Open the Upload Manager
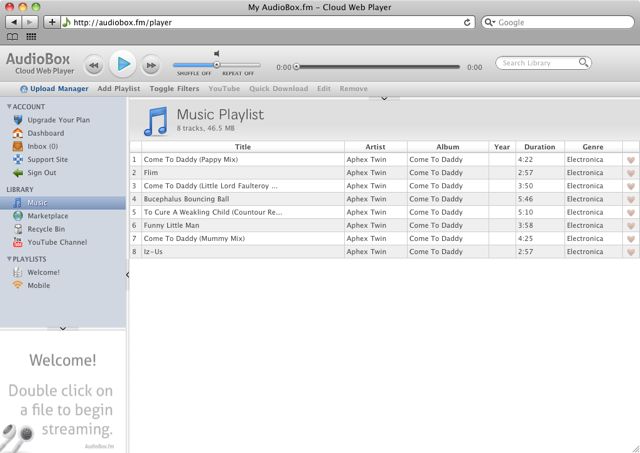 point(54,89)
